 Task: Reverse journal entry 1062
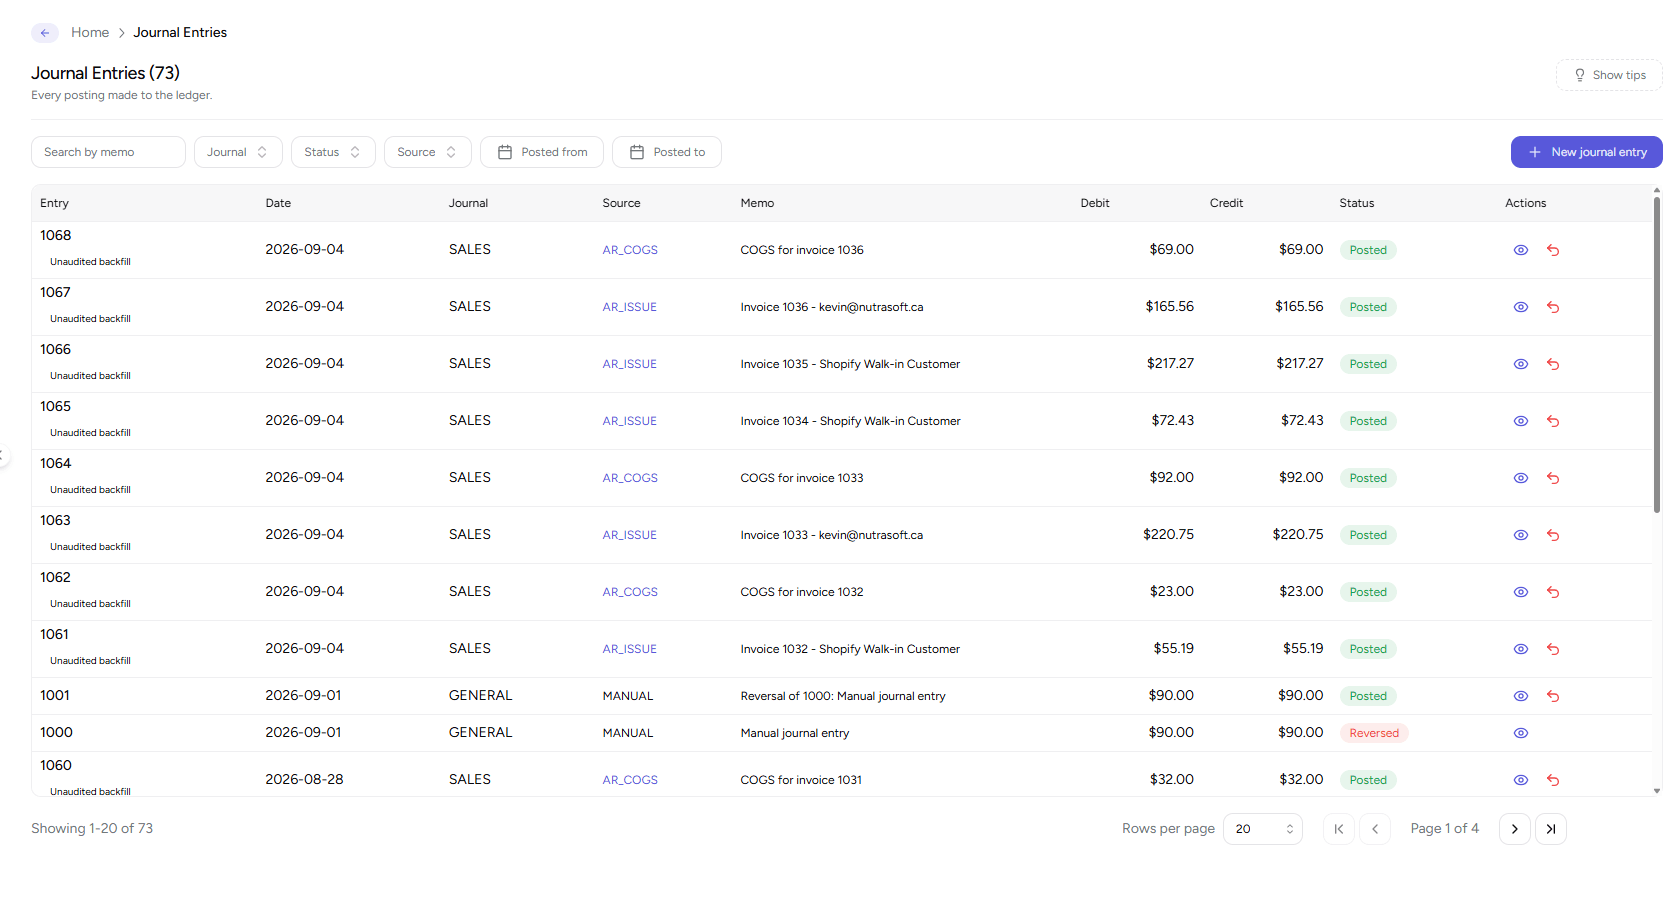tap(1553, 592)
